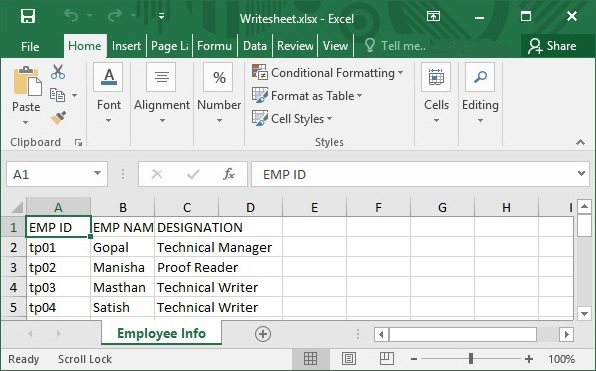Collapse the ribbon with the caret
The image size is (596, 371).
(x=580, y=143)
